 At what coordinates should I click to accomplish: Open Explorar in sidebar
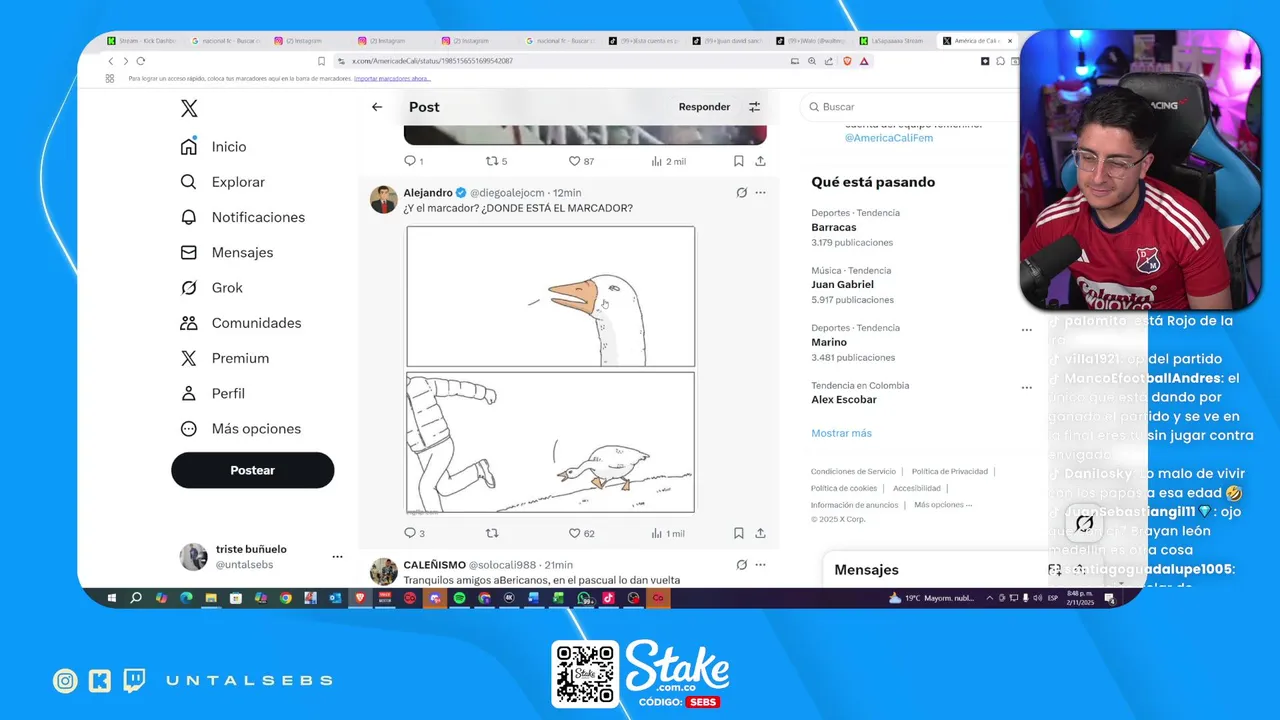(x=222, y=182)
